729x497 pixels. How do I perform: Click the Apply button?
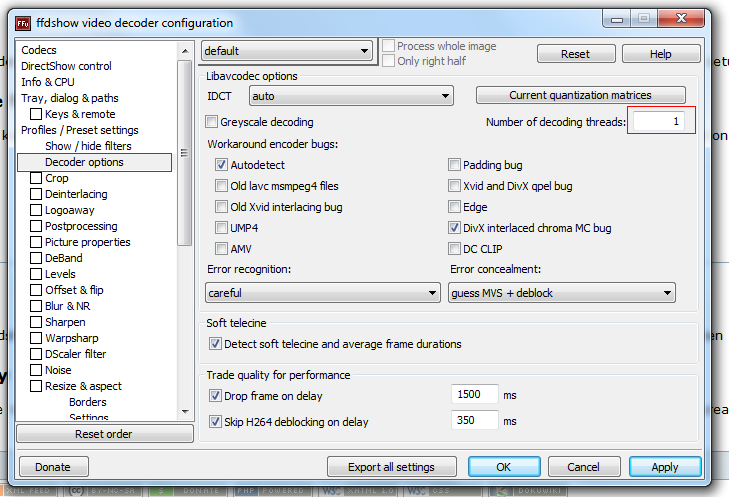tap(665, 467)
